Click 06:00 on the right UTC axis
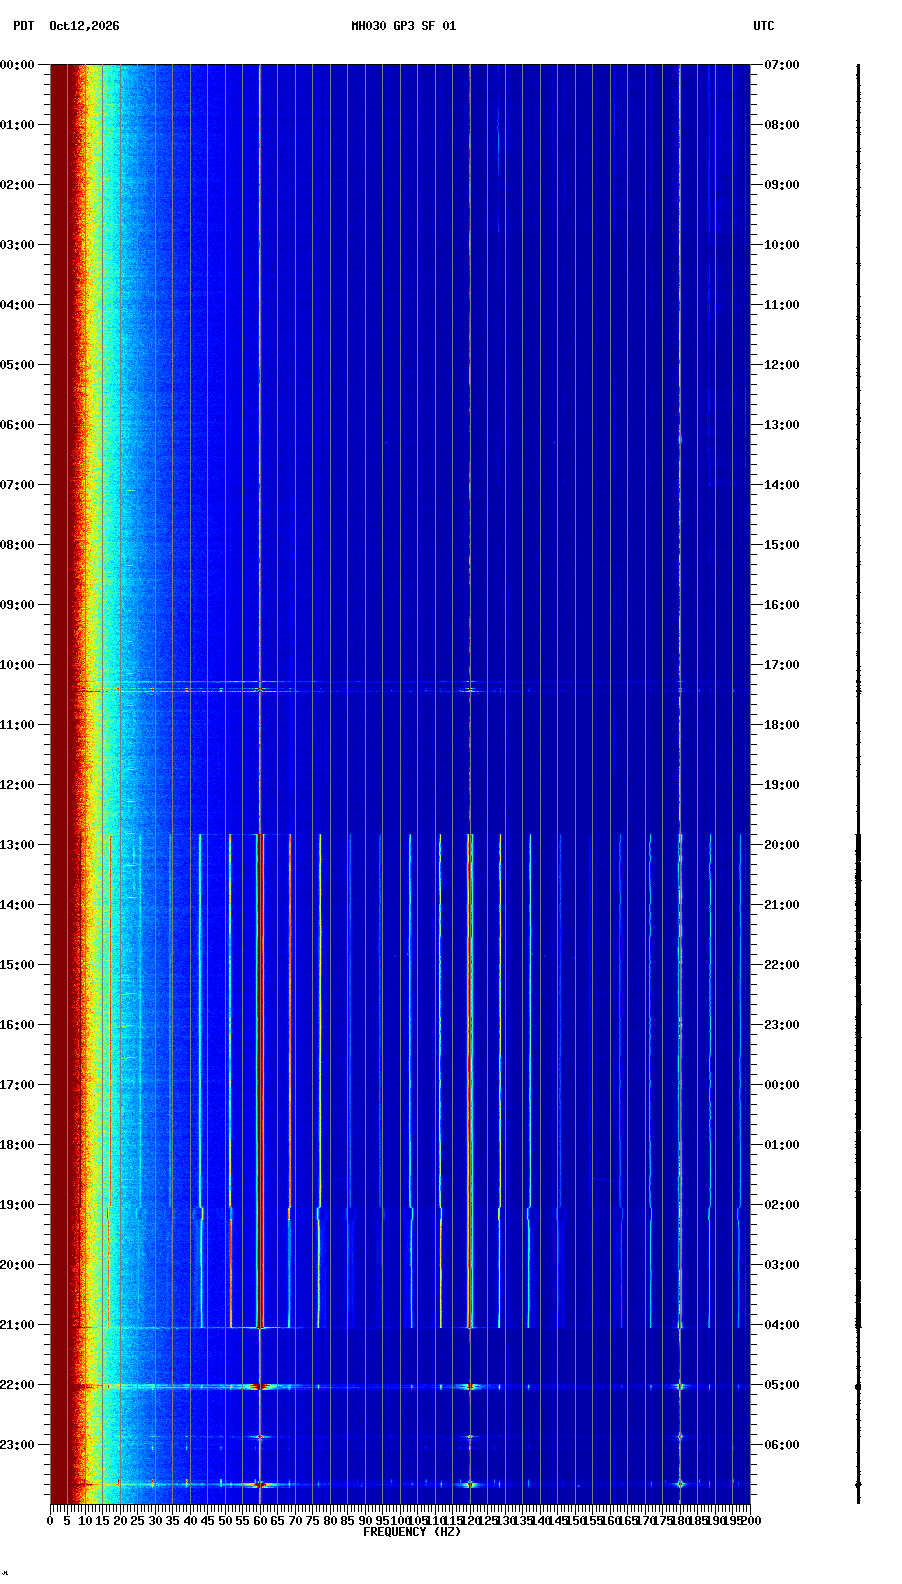This screenshot has height=1584, width=902. (x=781, y=1445)
